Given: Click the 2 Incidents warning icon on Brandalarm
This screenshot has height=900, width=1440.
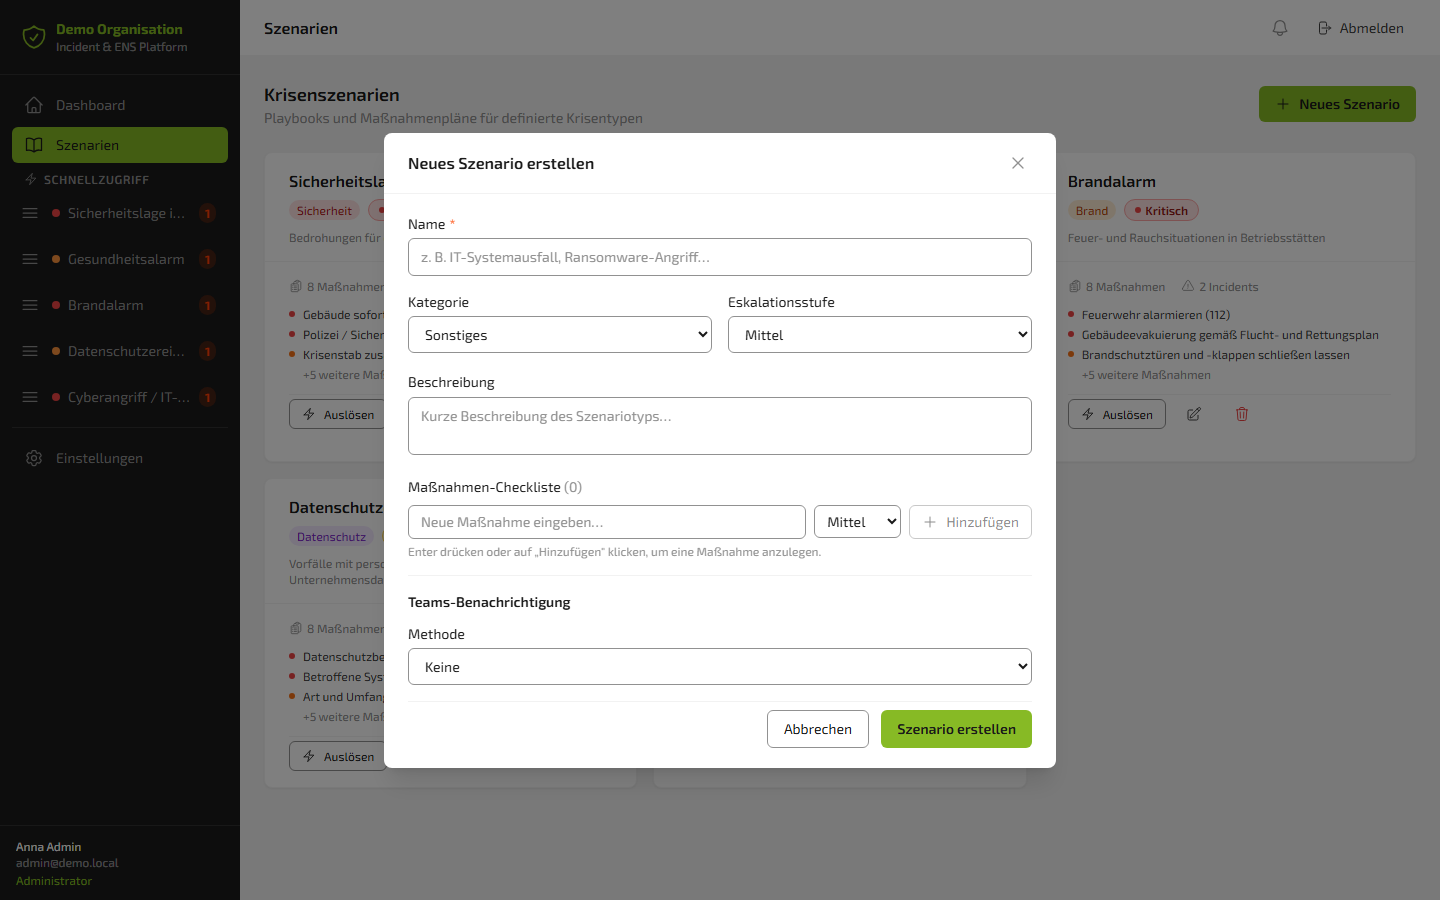Looking at the screenshot, I should pyautogui.click(x=1188, y=286).
